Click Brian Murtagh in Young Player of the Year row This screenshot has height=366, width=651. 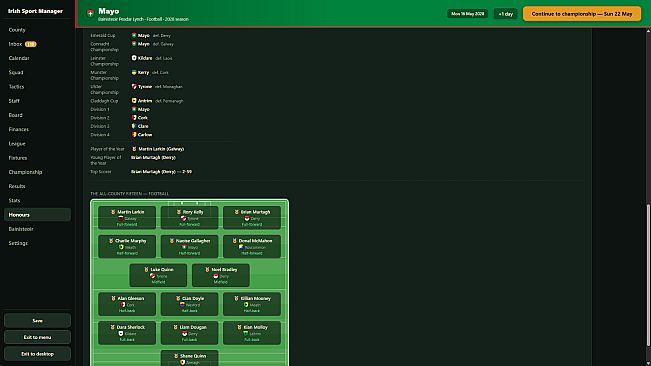[x=153, y=157]
